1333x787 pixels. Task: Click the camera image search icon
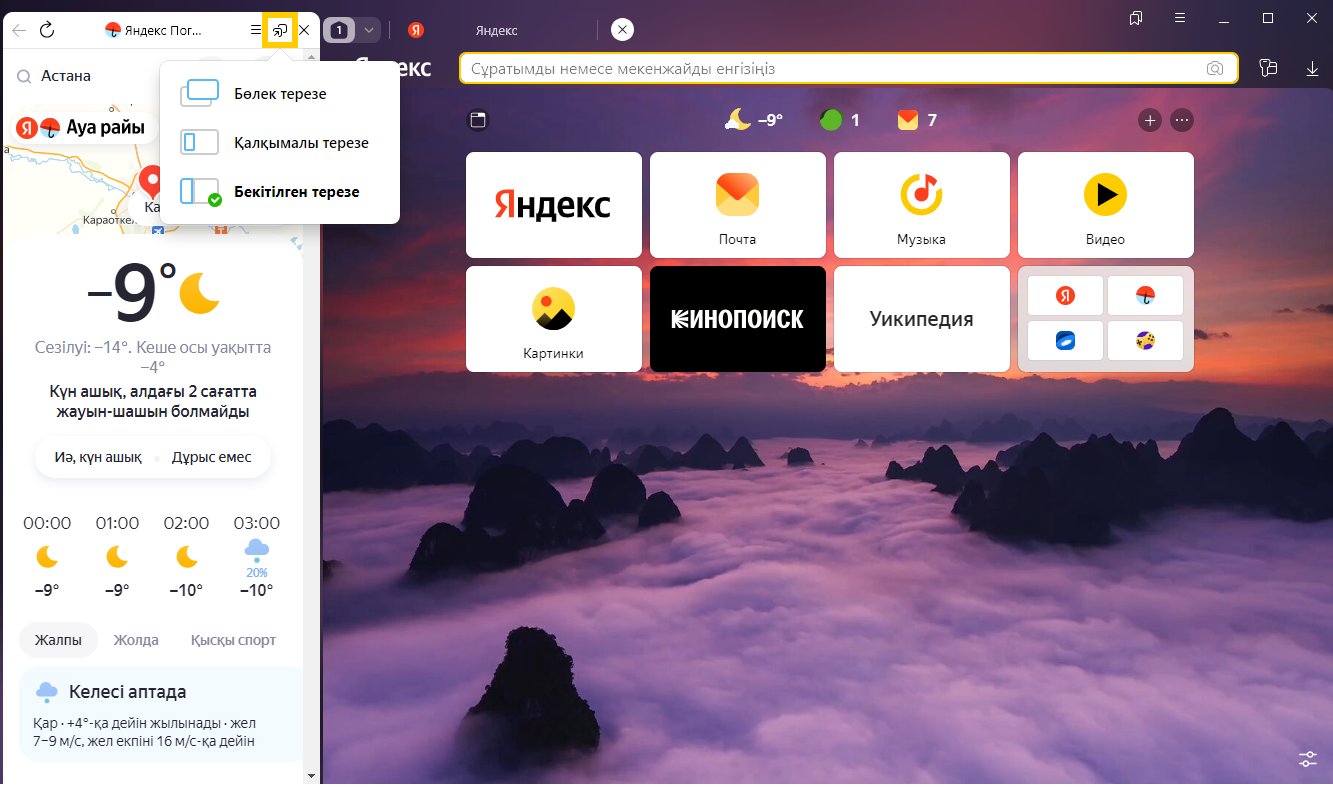click(x=1214, y=69)
